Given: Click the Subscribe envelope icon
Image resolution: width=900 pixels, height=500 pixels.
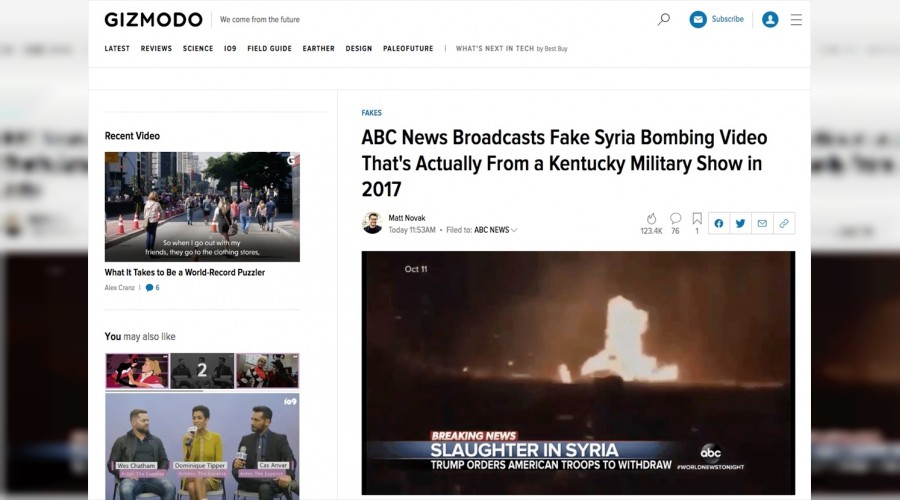Looking at the screenshot, I should (x=698, y=20).
